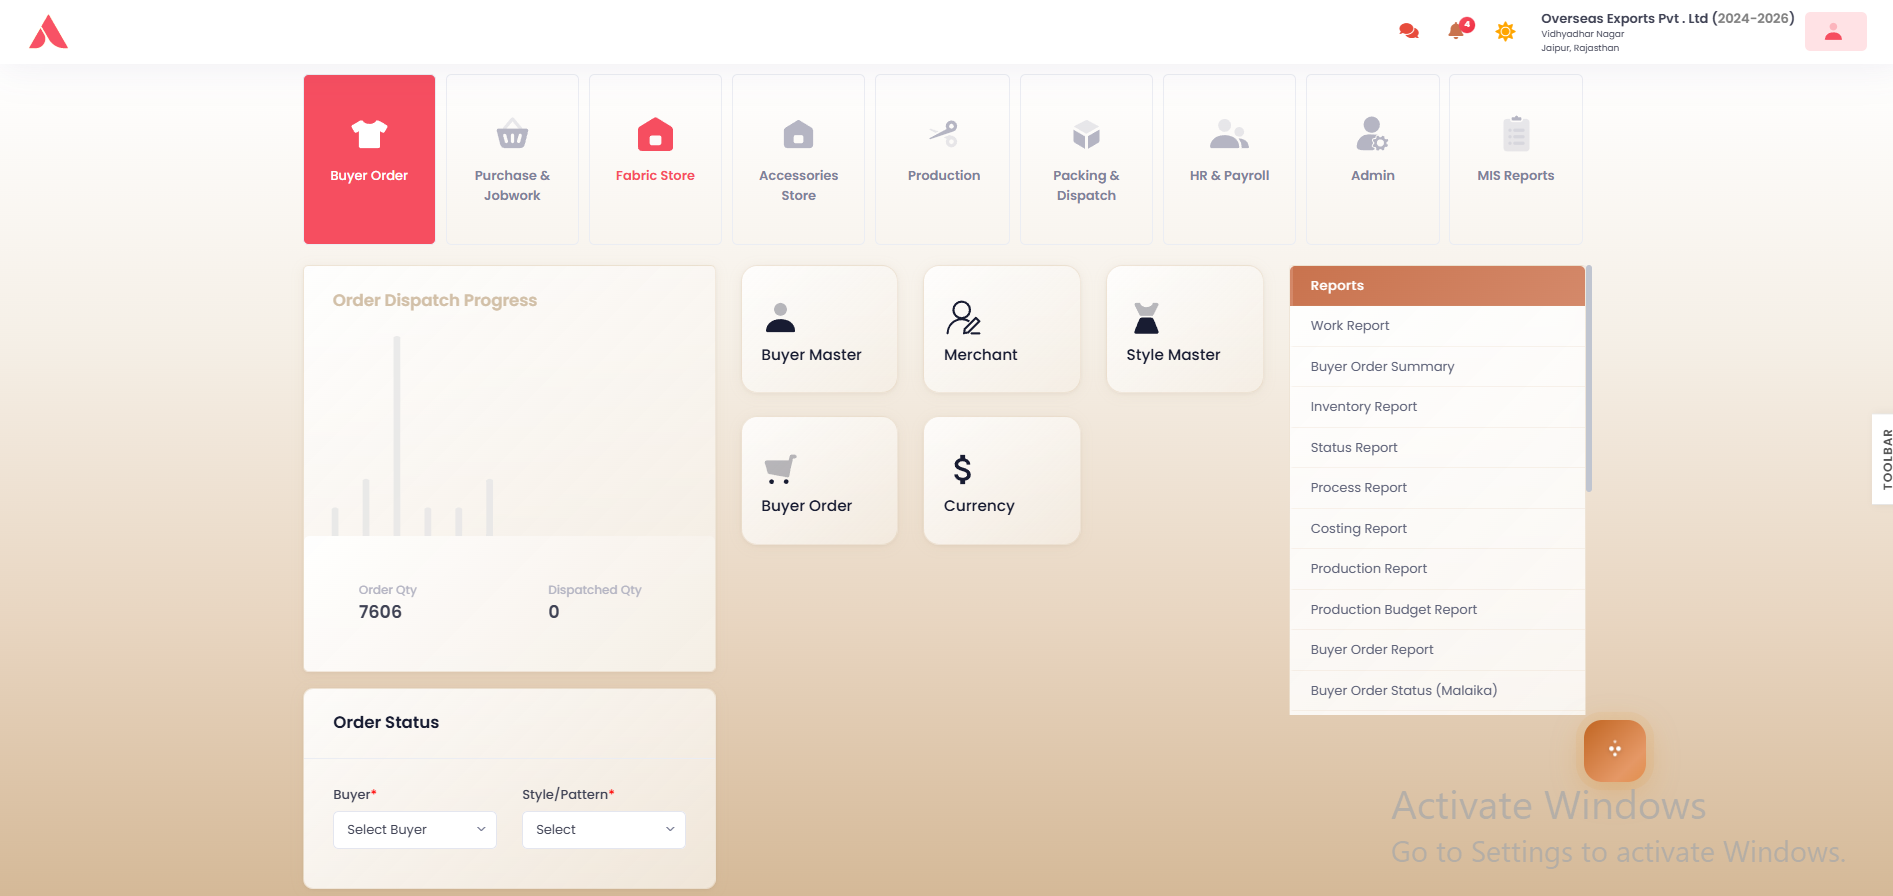
Task: Click the Style Master dress icon
Action: (x=1146, y=318)
